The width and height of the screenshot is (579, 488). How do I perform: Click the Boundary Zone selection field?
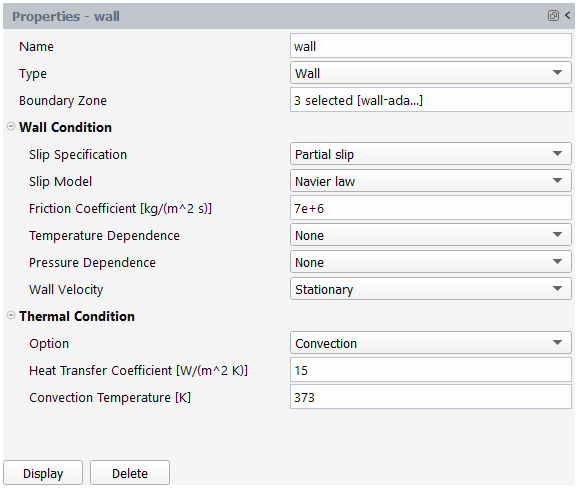click(x=431, y=100)
